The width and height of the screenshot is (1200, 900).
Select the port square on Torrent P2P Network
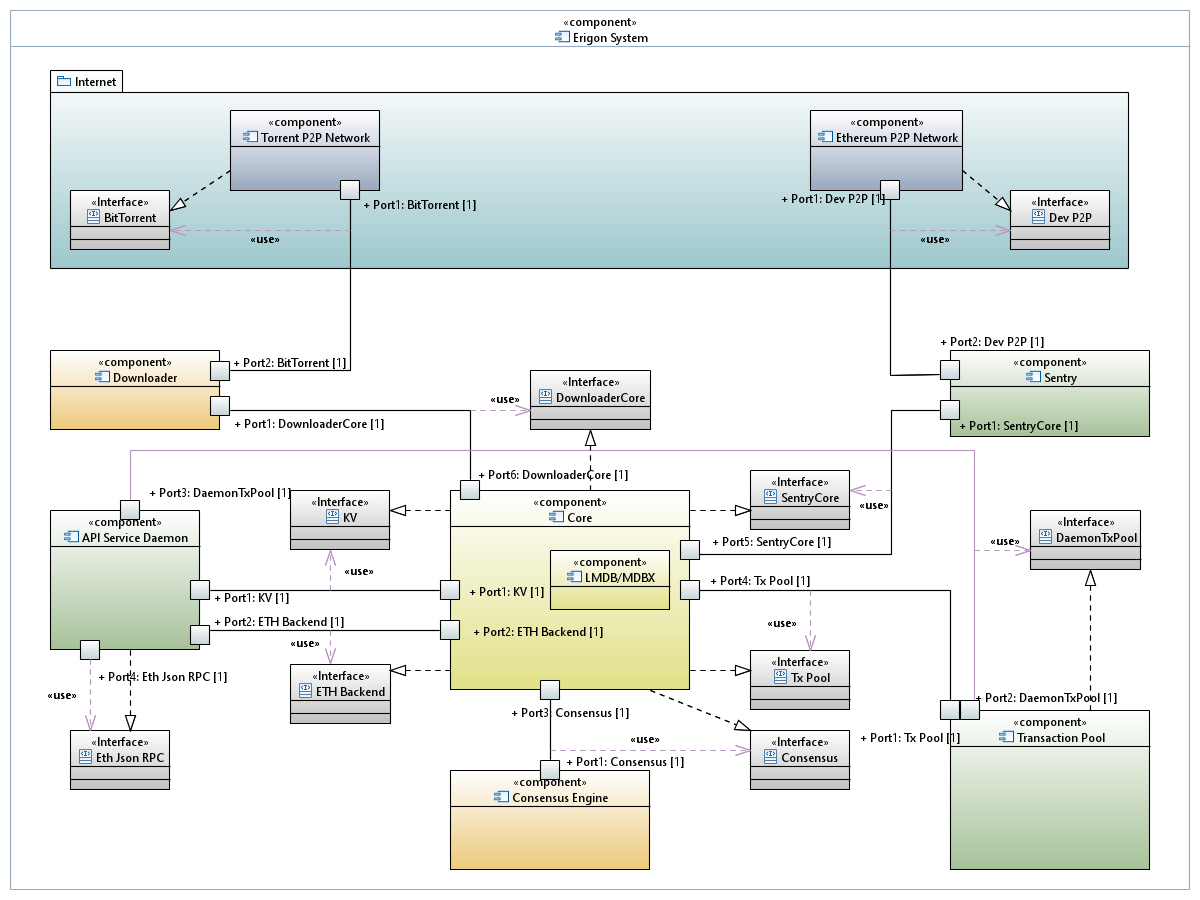(x=350, y=189)
